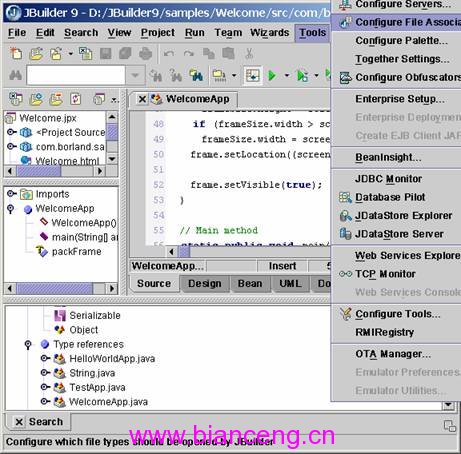Screen dimensions: 461x454
Task: Click the Redo arrow icon
Action: (x=189, y=53)
